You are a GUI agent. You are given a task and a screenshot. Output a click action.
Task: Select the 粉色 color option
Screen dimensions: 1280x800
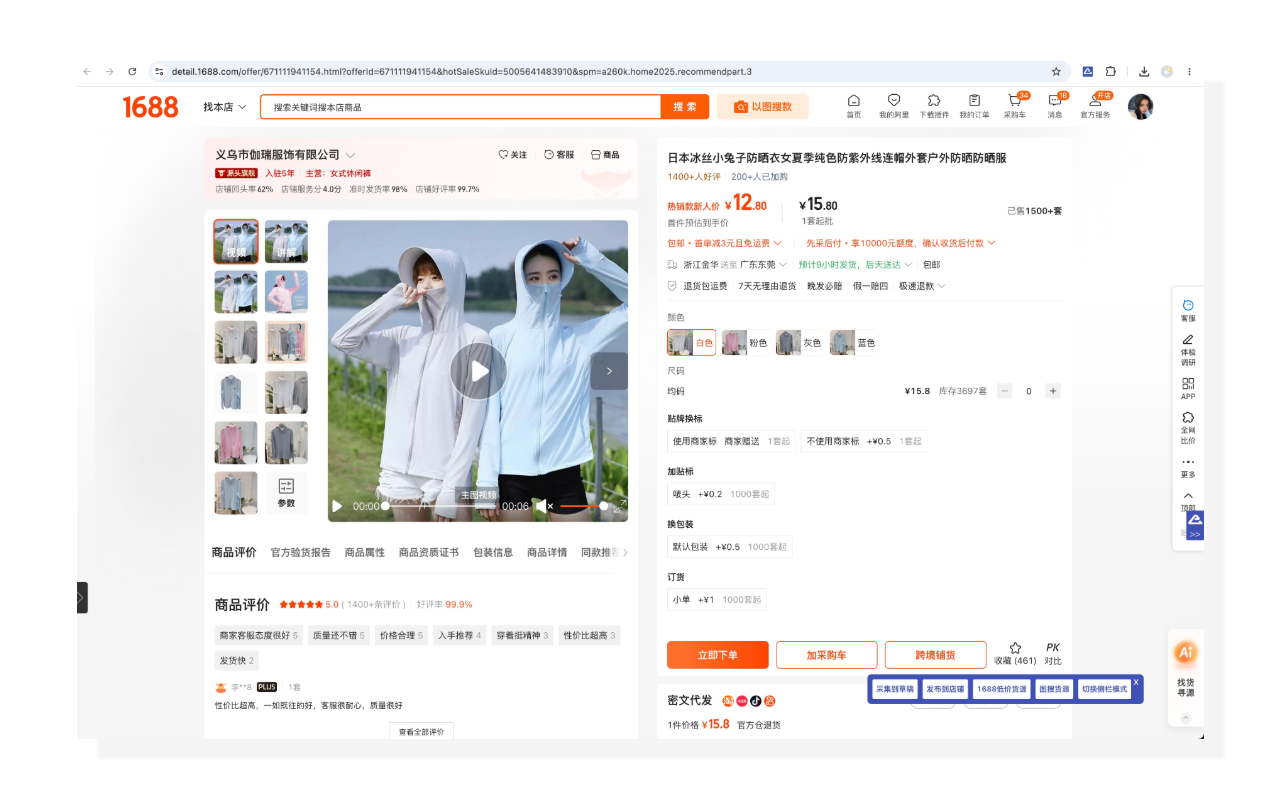pos(747,343)
